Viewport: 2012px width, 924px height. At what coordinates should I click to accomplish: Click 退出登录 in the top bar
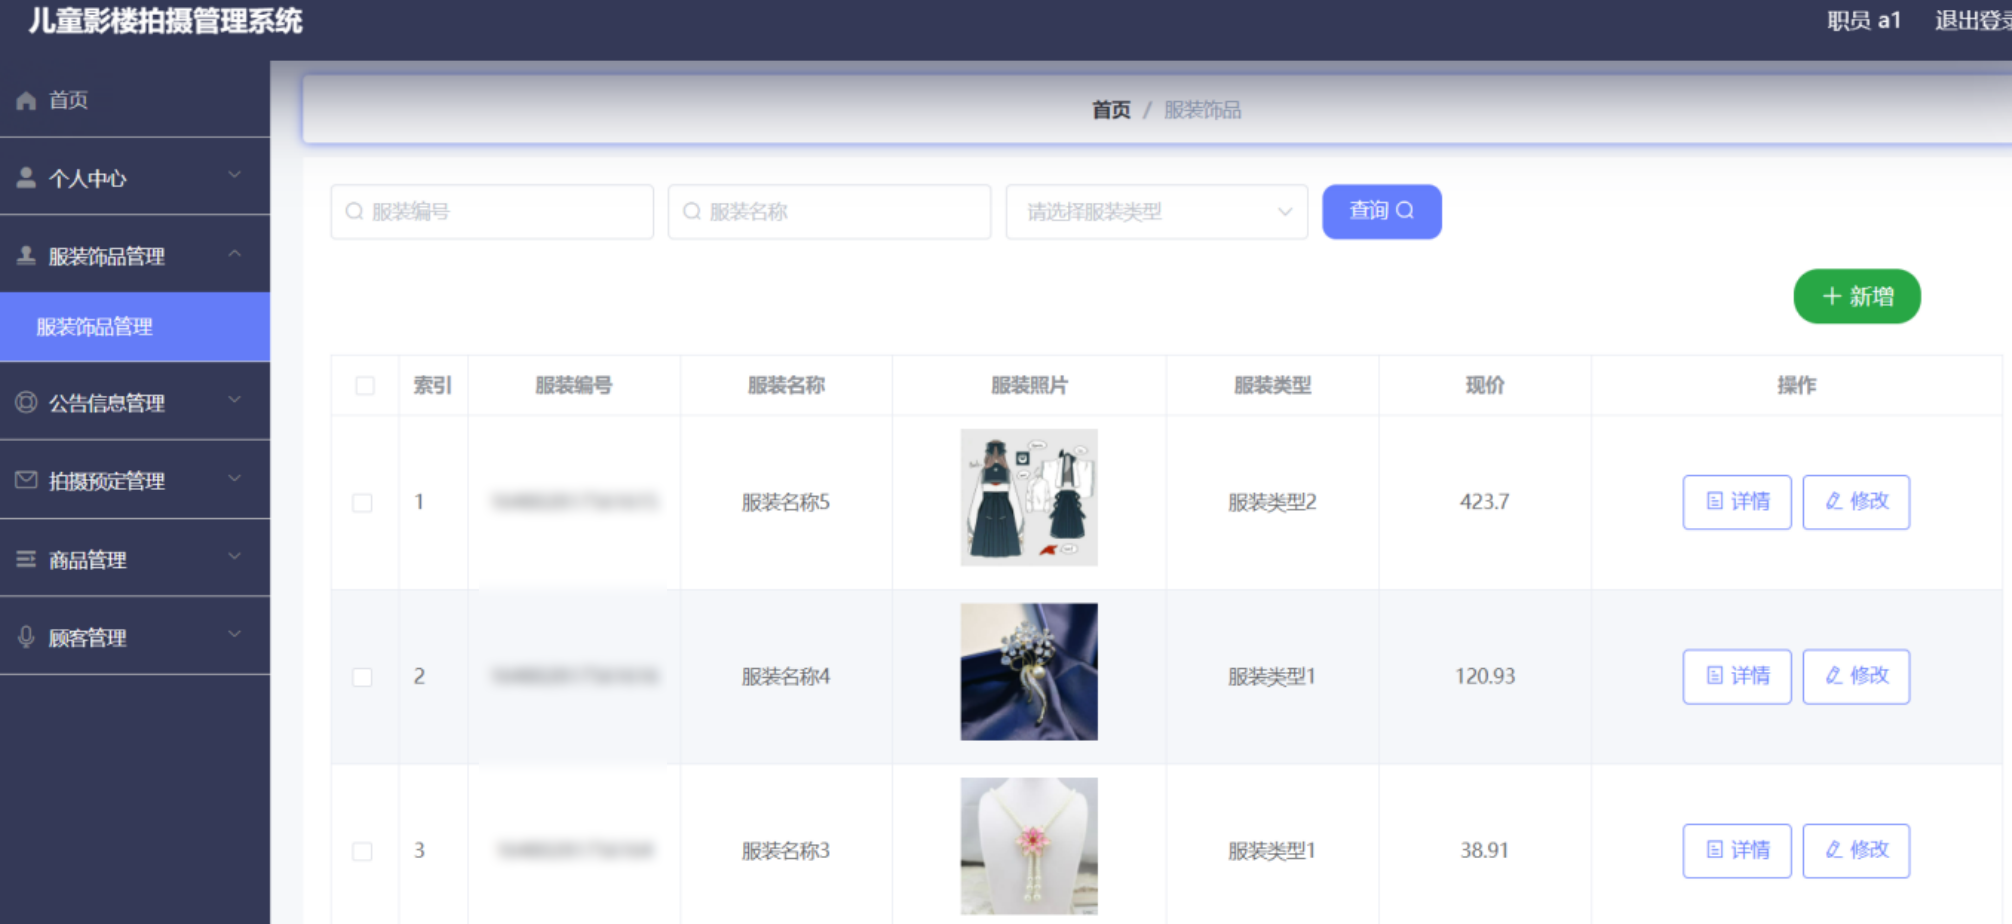[x=1973, y=21]
